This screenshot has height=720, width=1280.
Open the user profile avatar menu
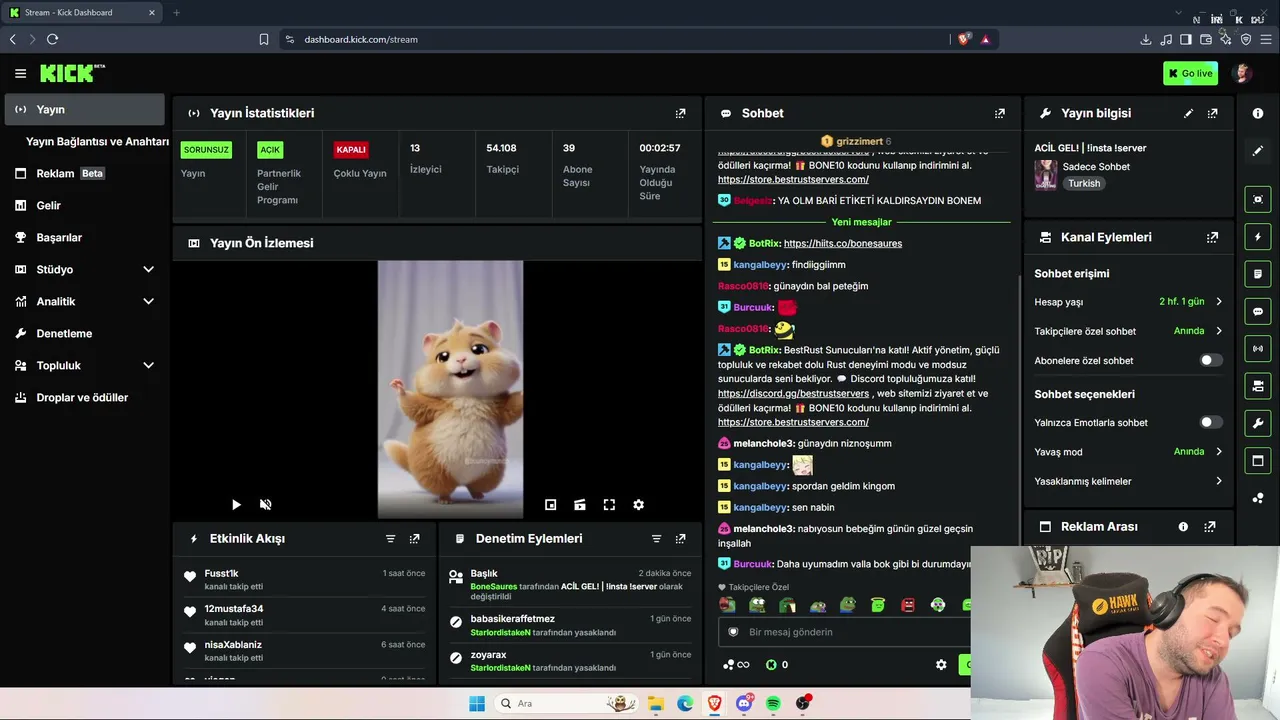(1243, 73)
